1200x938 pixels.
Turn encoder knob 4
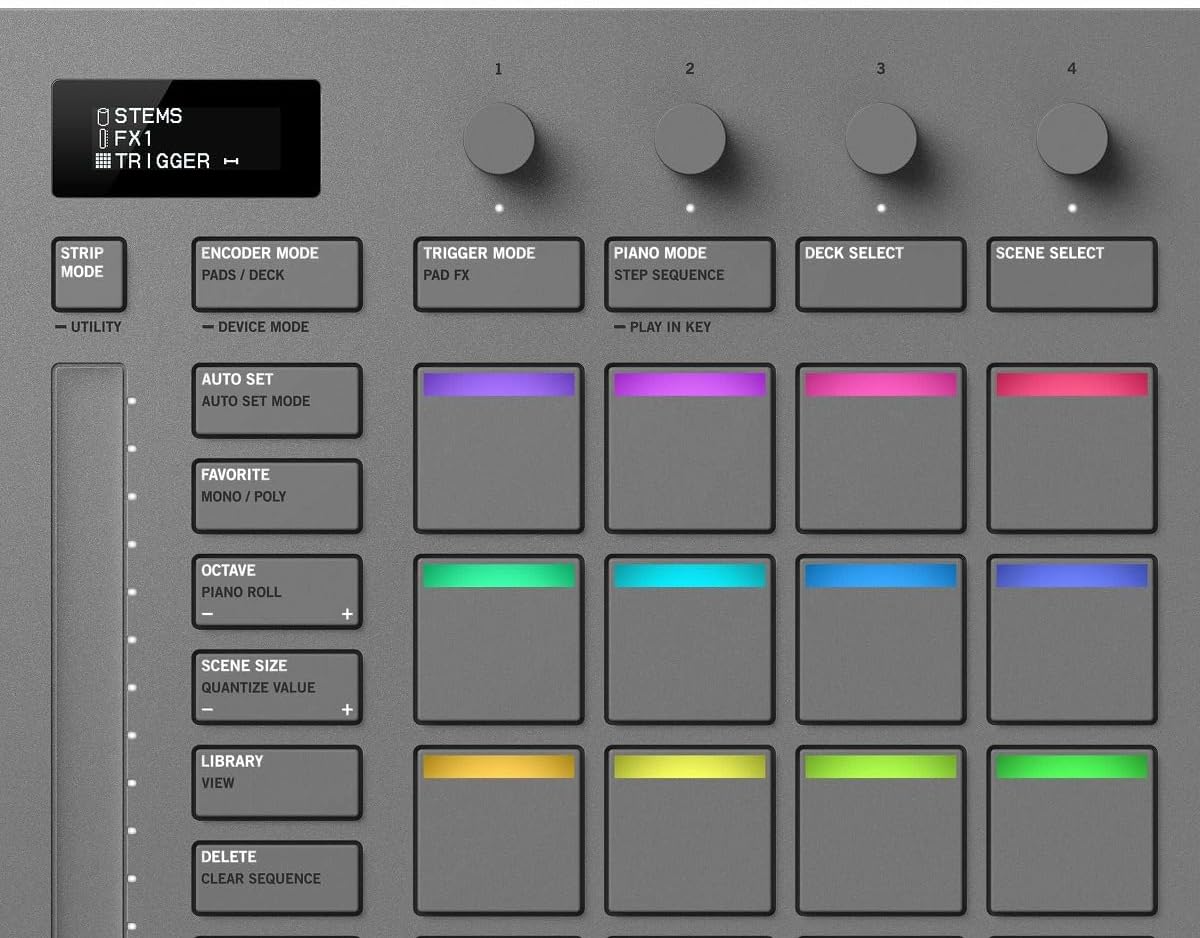1071,139
